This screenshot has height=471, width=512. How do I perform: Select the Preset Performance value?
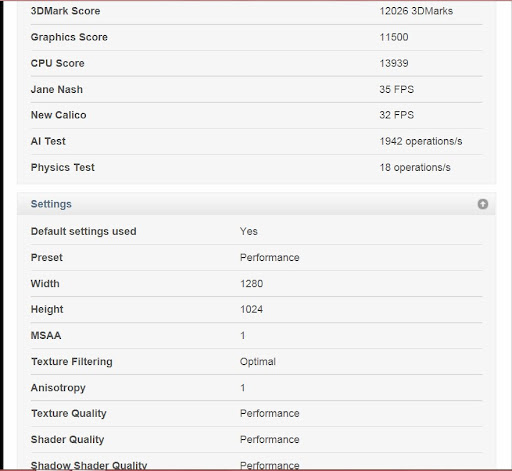[270, 257]
